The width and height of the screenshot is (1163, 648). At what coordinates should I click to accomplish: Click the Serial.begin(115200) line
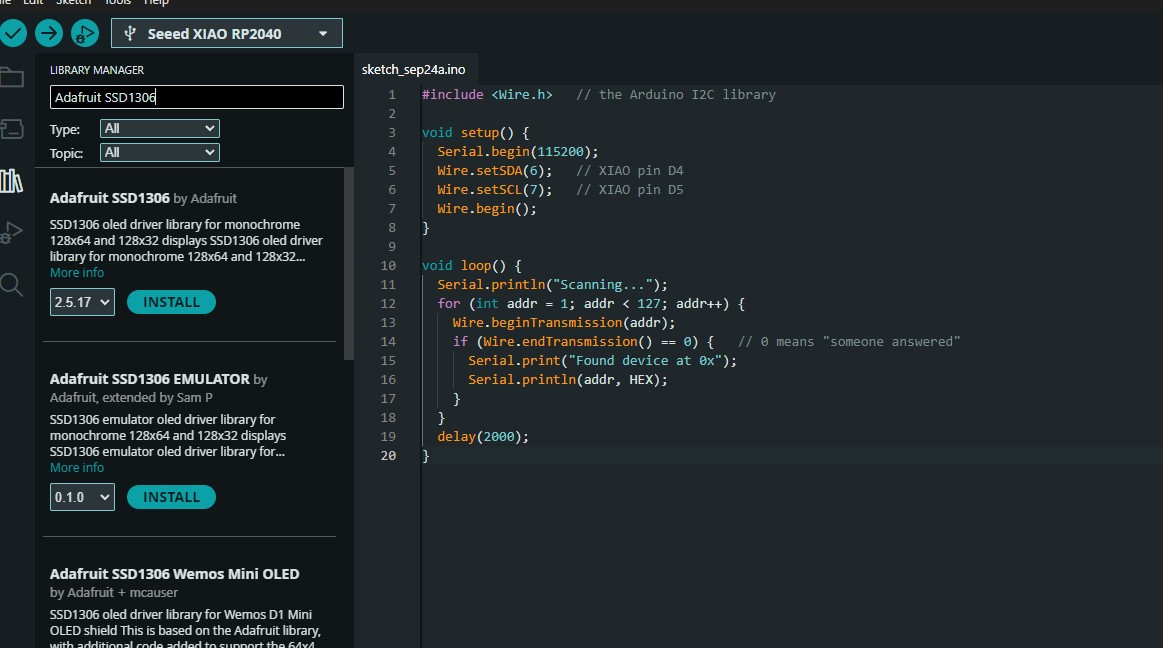pyautogui.click(x=518, y=151)
